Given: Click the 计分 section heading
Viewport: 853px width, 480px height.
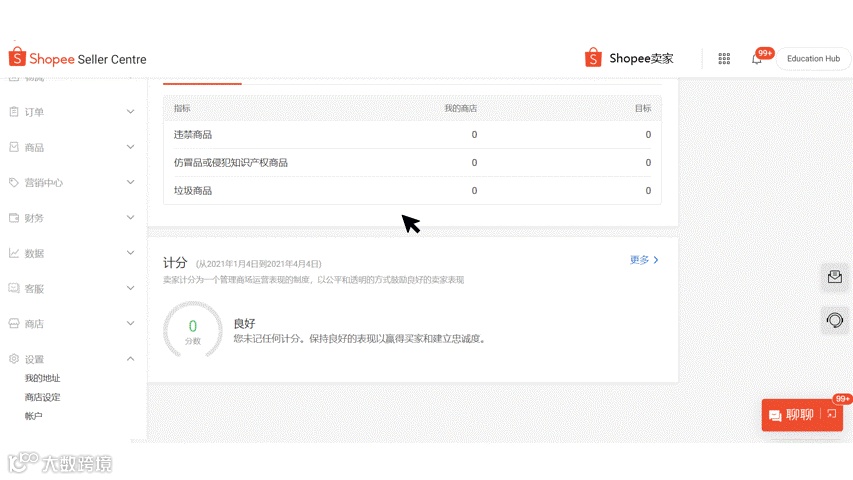Looking at the screenshot, I should point(175,263).
